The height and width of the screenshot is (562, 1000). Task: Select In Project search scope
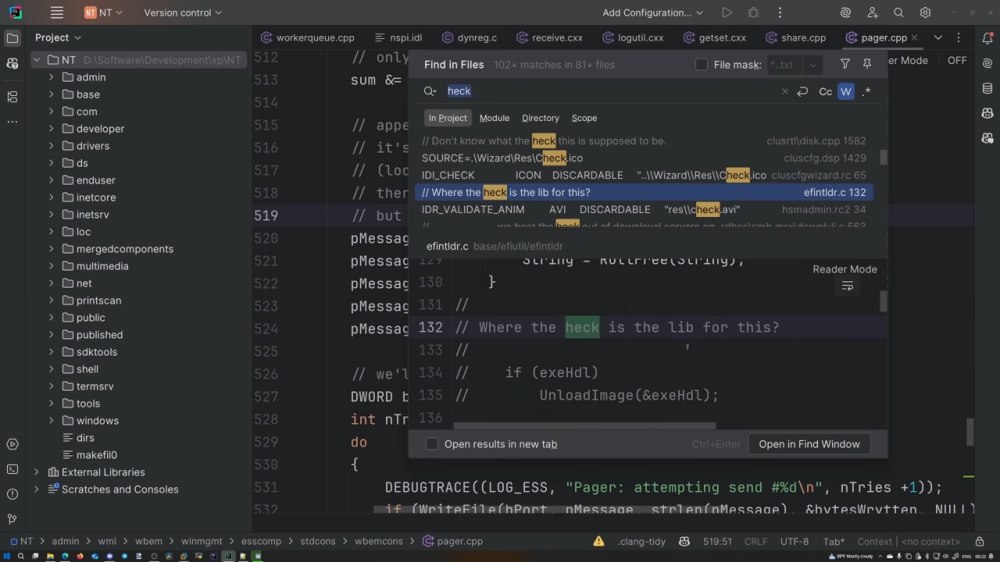click(x=447, y=118)
